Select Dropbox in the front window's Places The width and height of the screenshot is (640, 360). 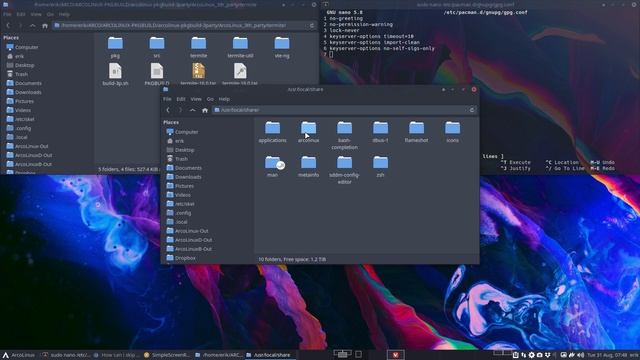click(x=181, y=258)
